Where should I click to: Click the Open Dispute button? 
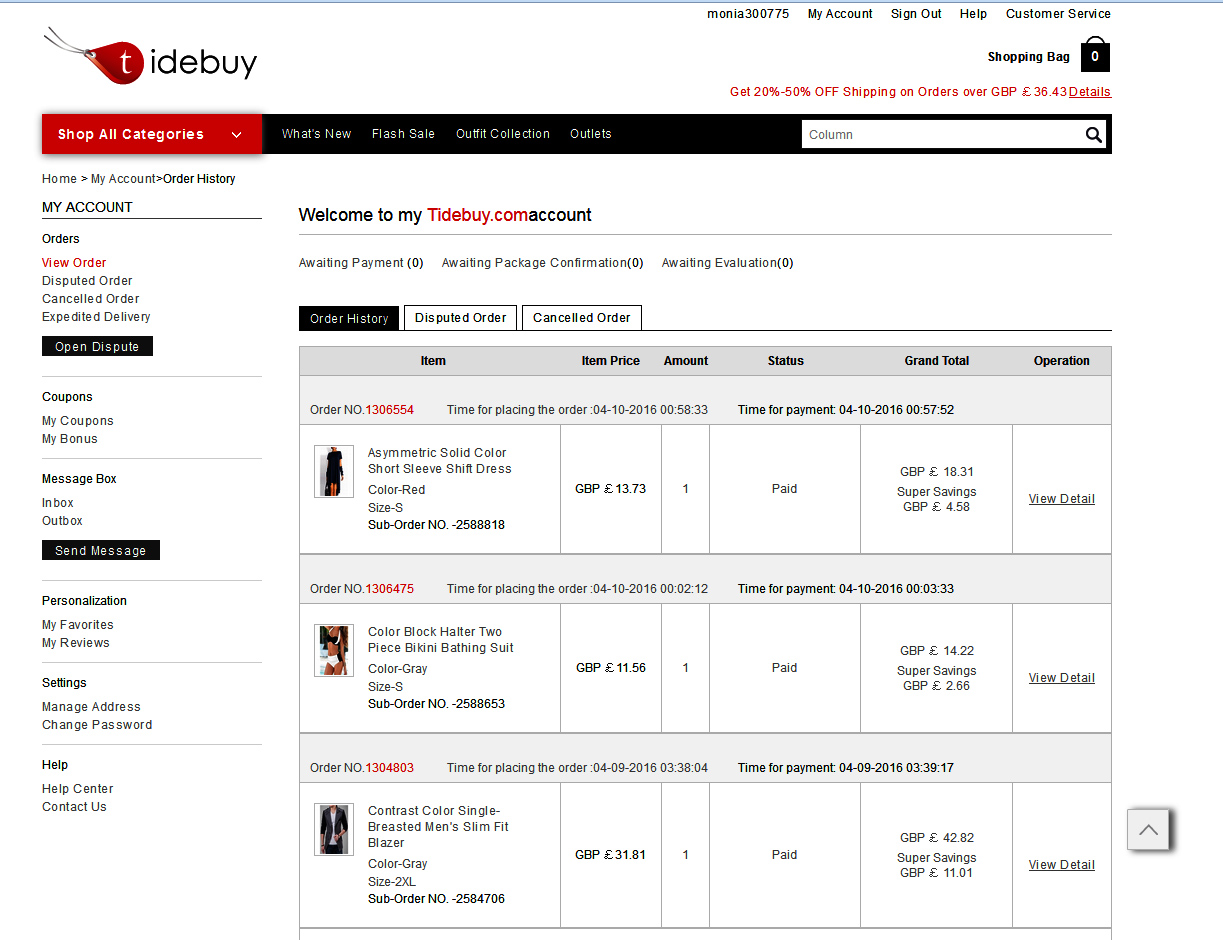pyautogui.click(x=97, y=346)
